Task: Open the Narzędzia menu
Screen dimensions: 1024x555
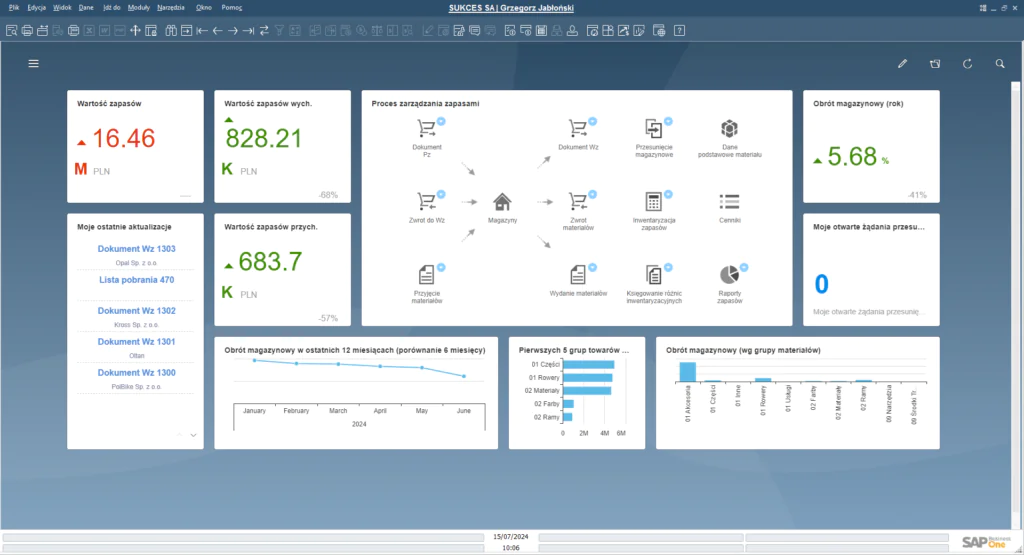Action: tap(171, 7)
